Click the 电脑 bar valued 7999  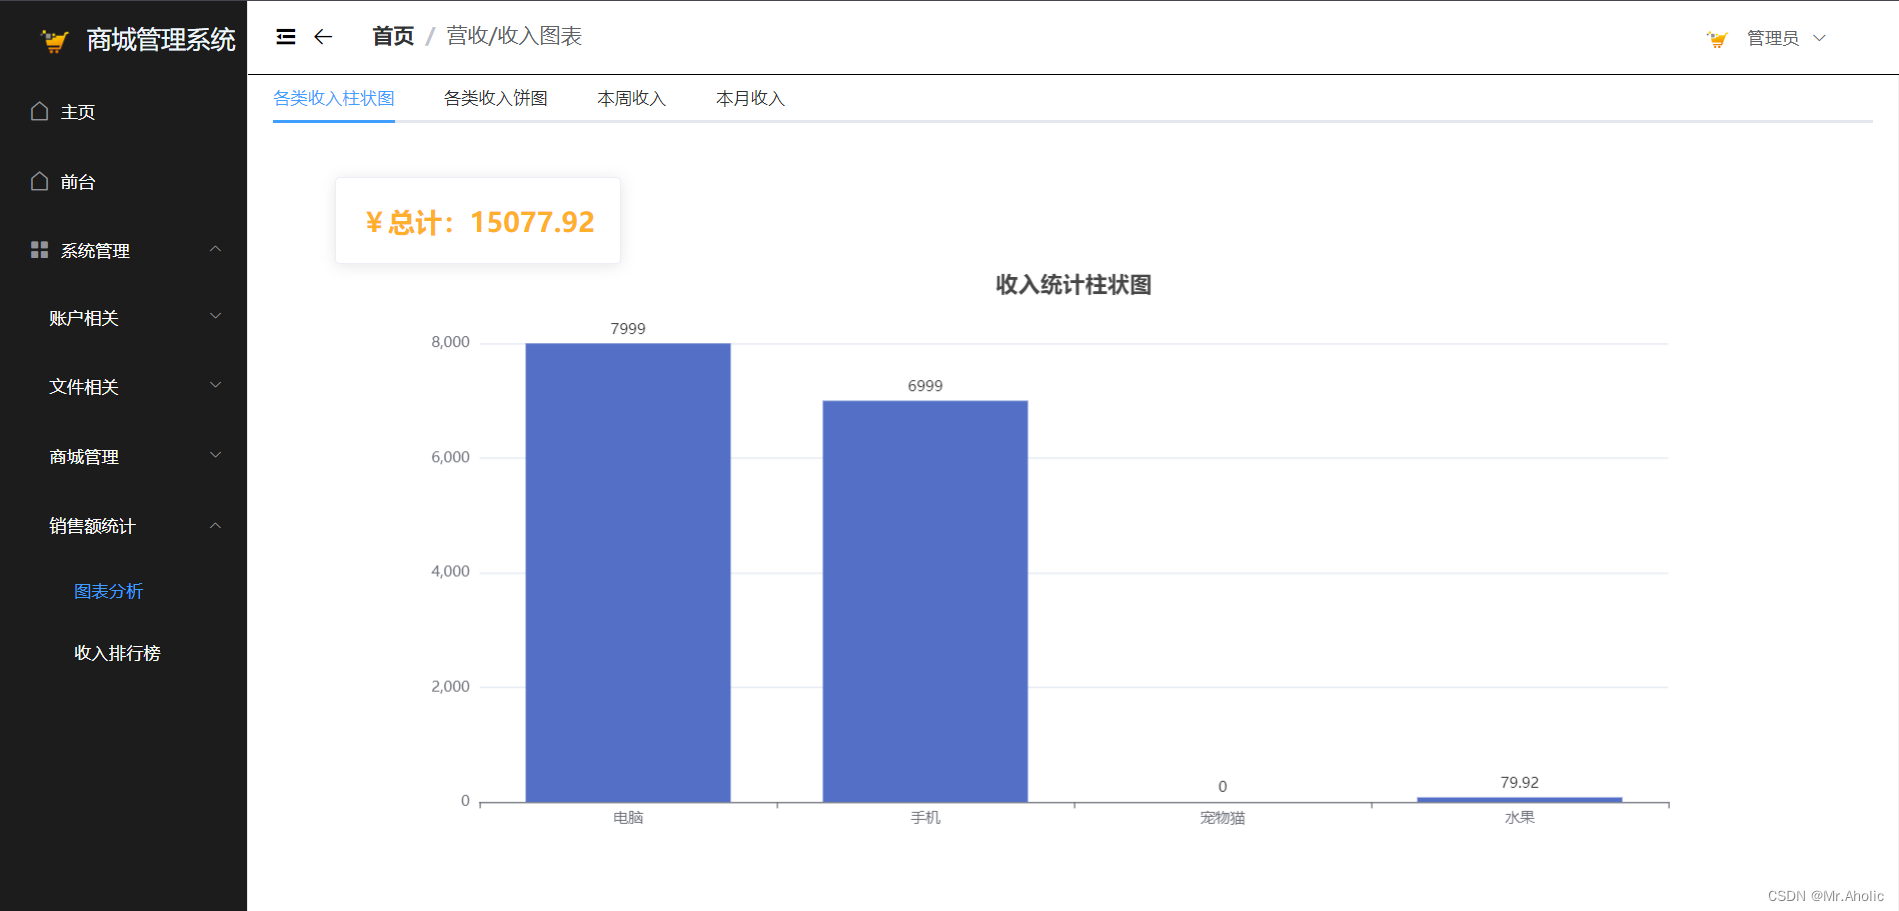[x=628, y=572]
